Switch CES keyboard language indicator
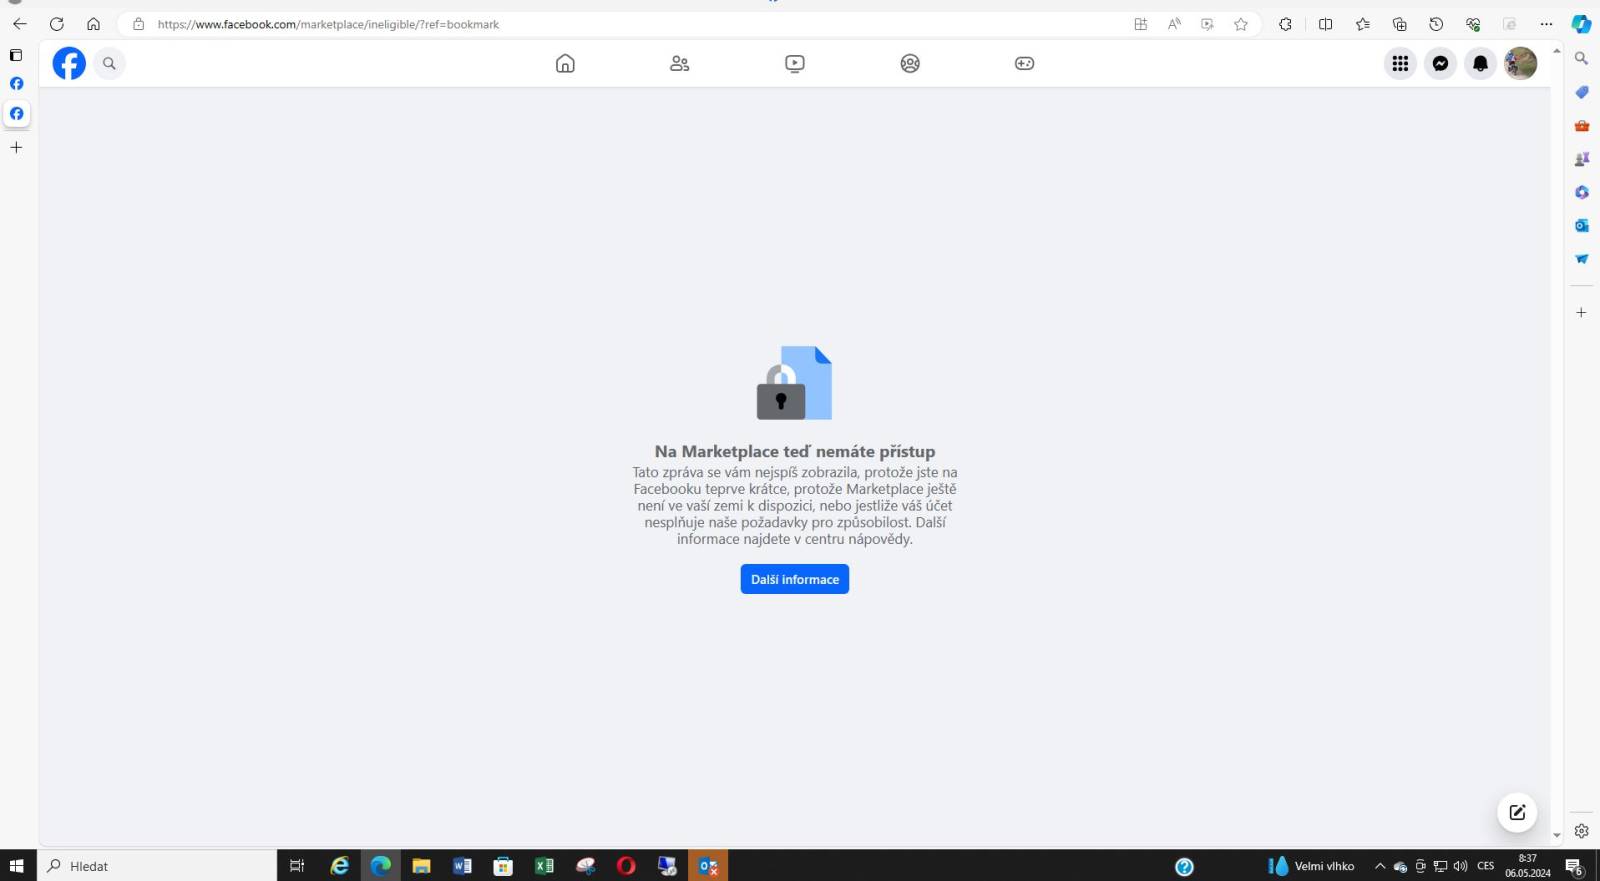This screenshot has width=1600, height=881. pyautogui.click(x=1486, y=866)
